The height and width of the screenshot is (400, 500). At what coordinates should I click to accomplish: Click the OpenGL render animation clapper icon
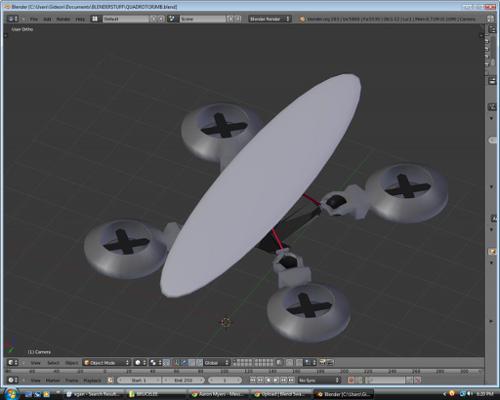[x=330, y=363]
